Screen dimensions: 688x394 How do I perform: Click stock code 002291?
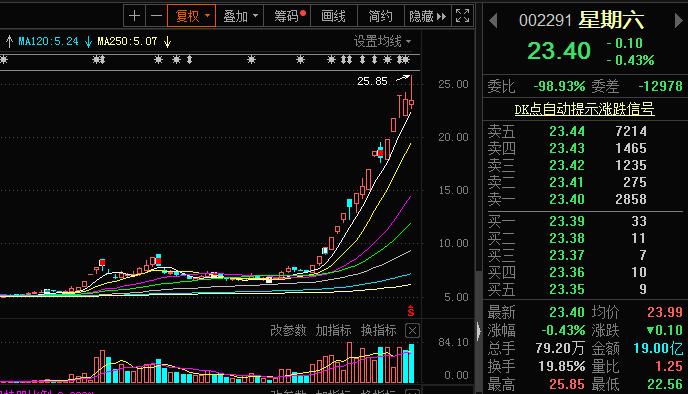545,21
